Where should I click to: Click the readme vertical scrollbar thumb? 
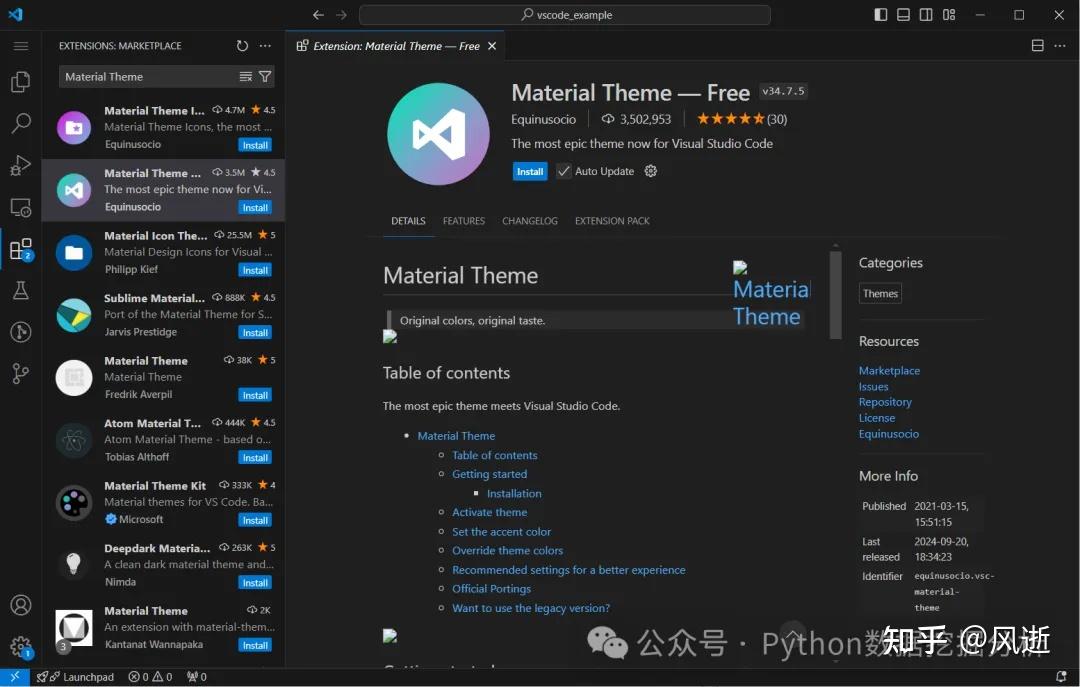coord(835,294)
